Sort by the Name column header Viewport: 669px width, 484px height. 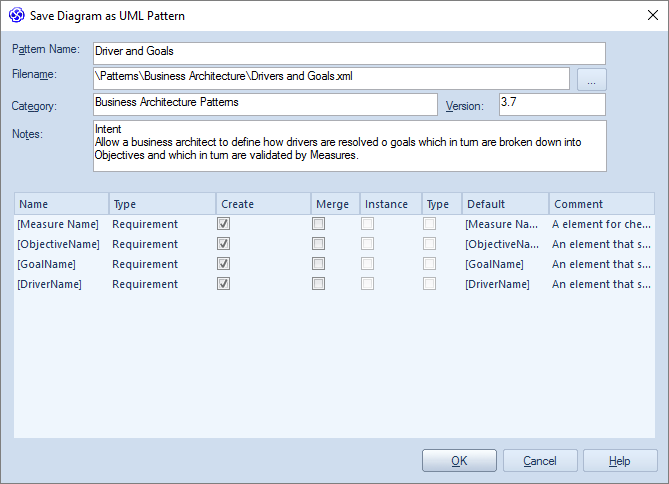[x=61, y=204]
